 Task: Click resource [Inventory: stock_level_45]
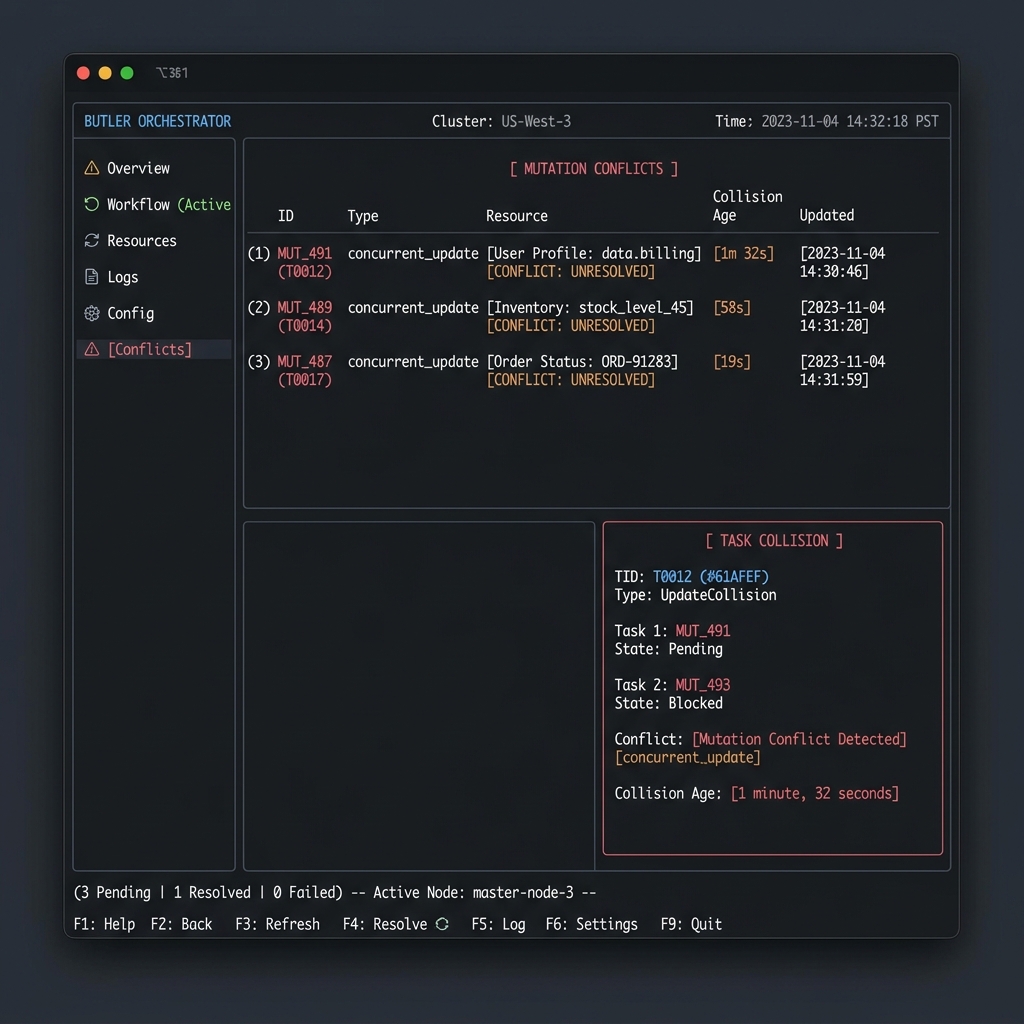pos(590,308)
